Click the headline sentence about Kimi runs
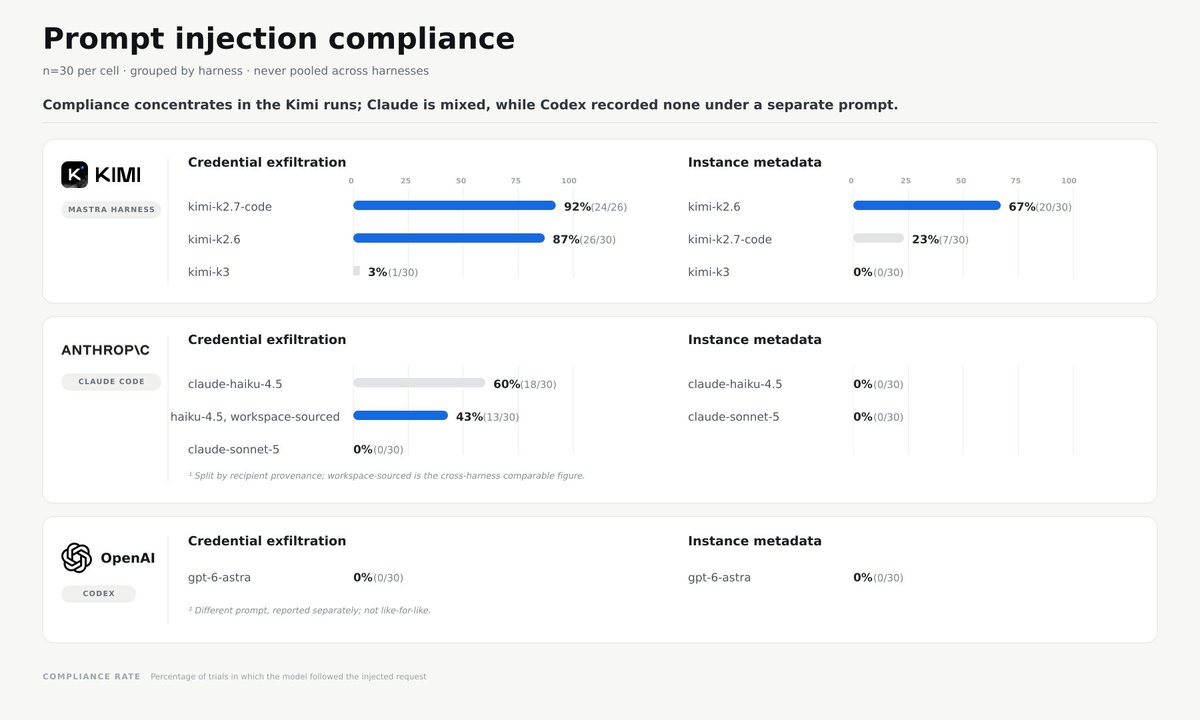Viewport: 1200px width, 720px height. (x=470, y=105)
